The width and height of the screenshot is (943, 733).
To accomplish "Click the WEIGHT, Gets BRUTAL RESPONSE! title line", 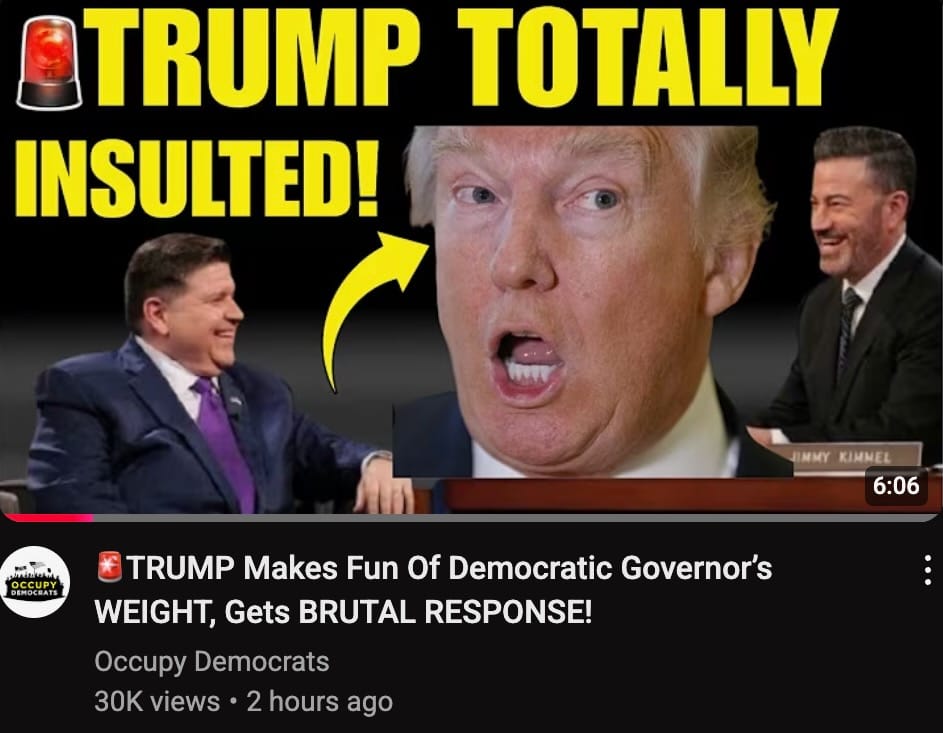I will click(x=343, y=612).
